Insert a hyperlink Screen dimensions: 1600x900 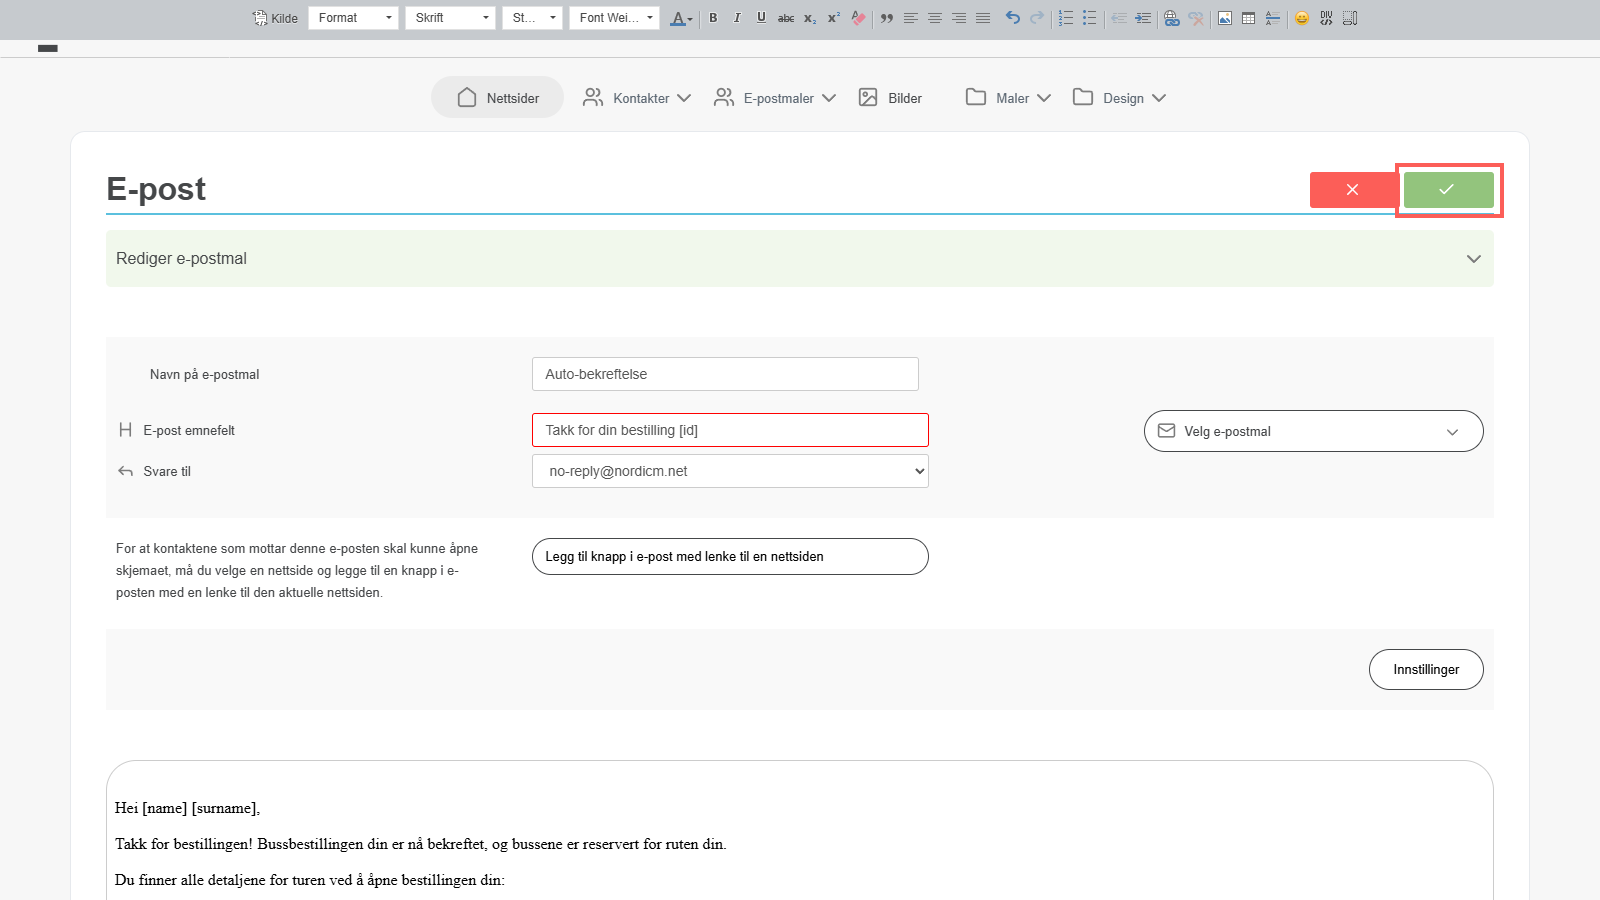1172,18
